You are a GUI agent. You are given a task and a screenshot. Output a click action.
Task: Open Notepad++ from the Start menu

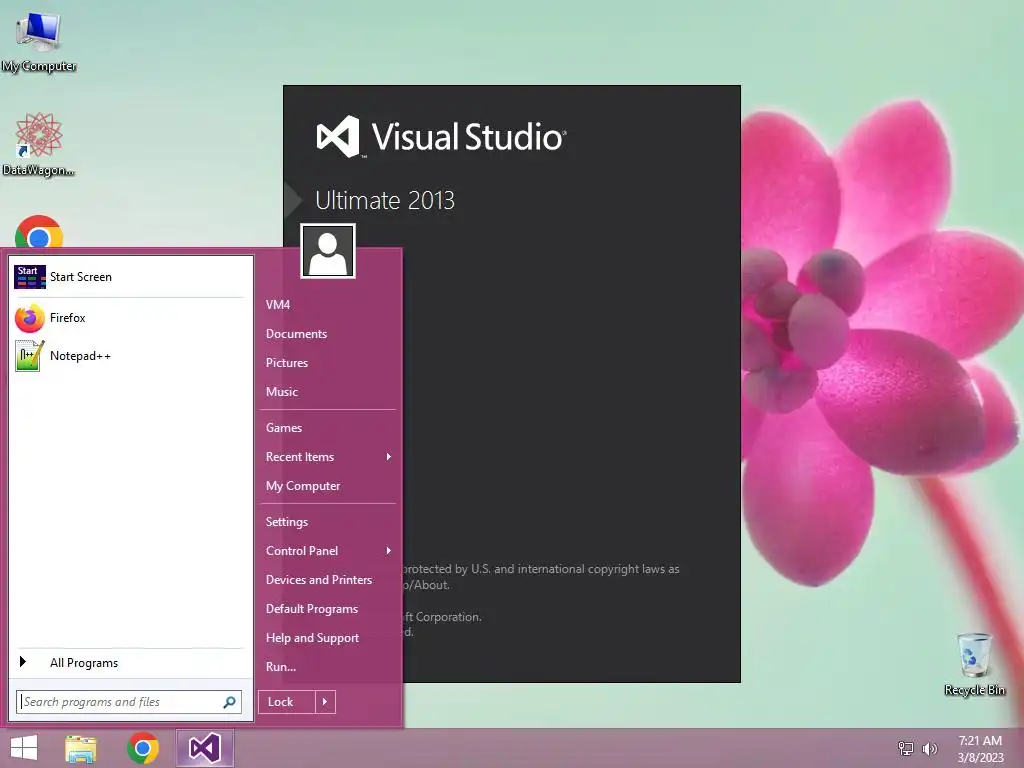pos(130,356)
